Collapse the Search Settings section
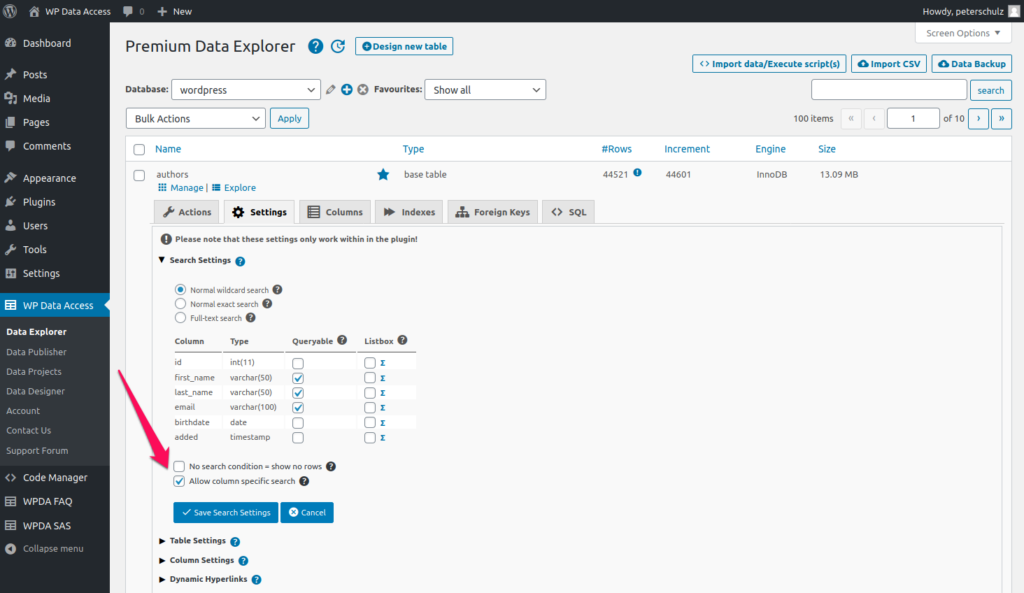Image resolution: width=1024 pixels, height=593 pixels. 161,260
